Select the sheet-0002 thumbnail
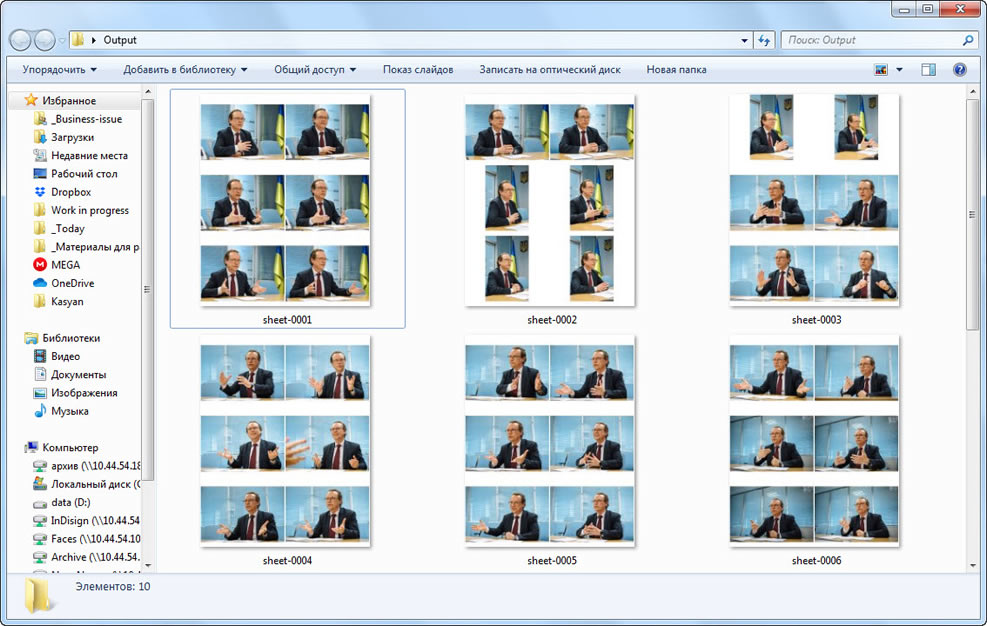This screenshot has height=626, width=987. coord(550,201)
